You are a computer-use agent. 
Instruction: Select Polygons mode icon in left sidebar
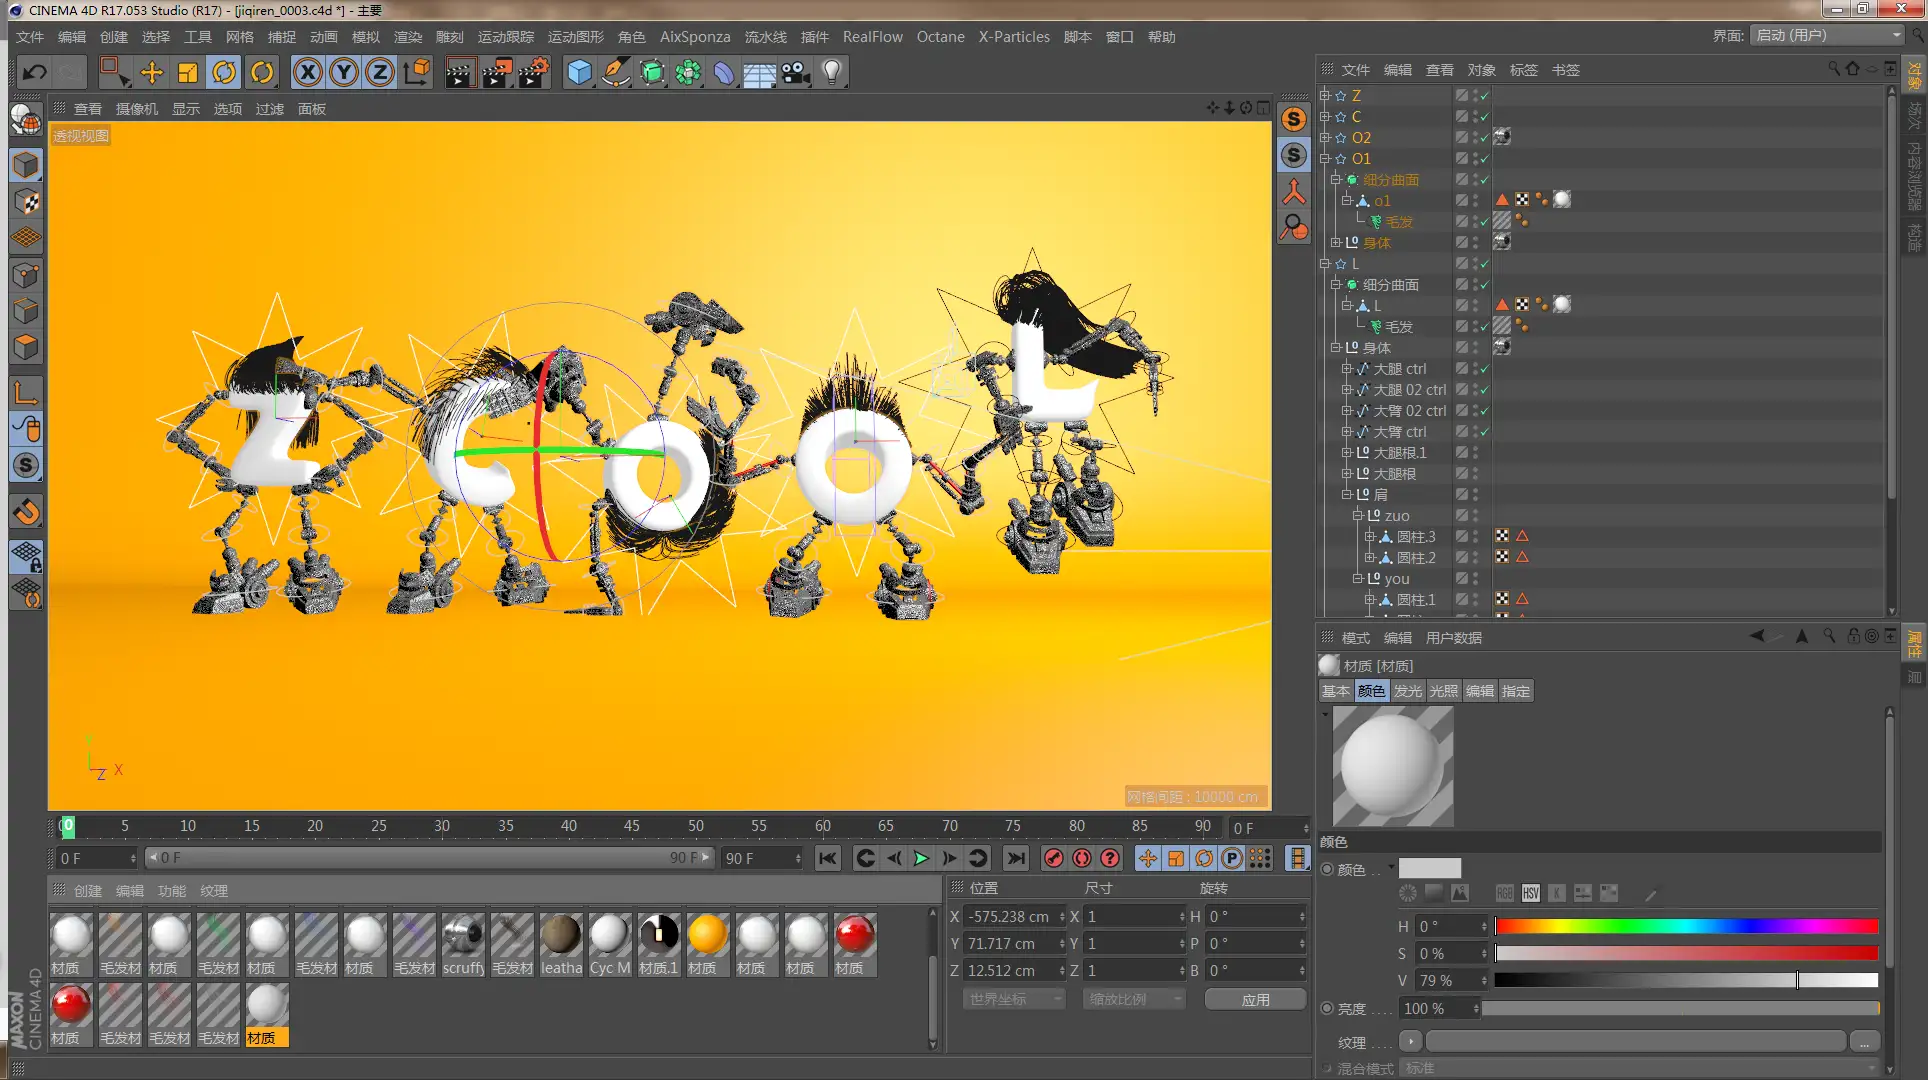pyautogui.click(x=26, y=347)
